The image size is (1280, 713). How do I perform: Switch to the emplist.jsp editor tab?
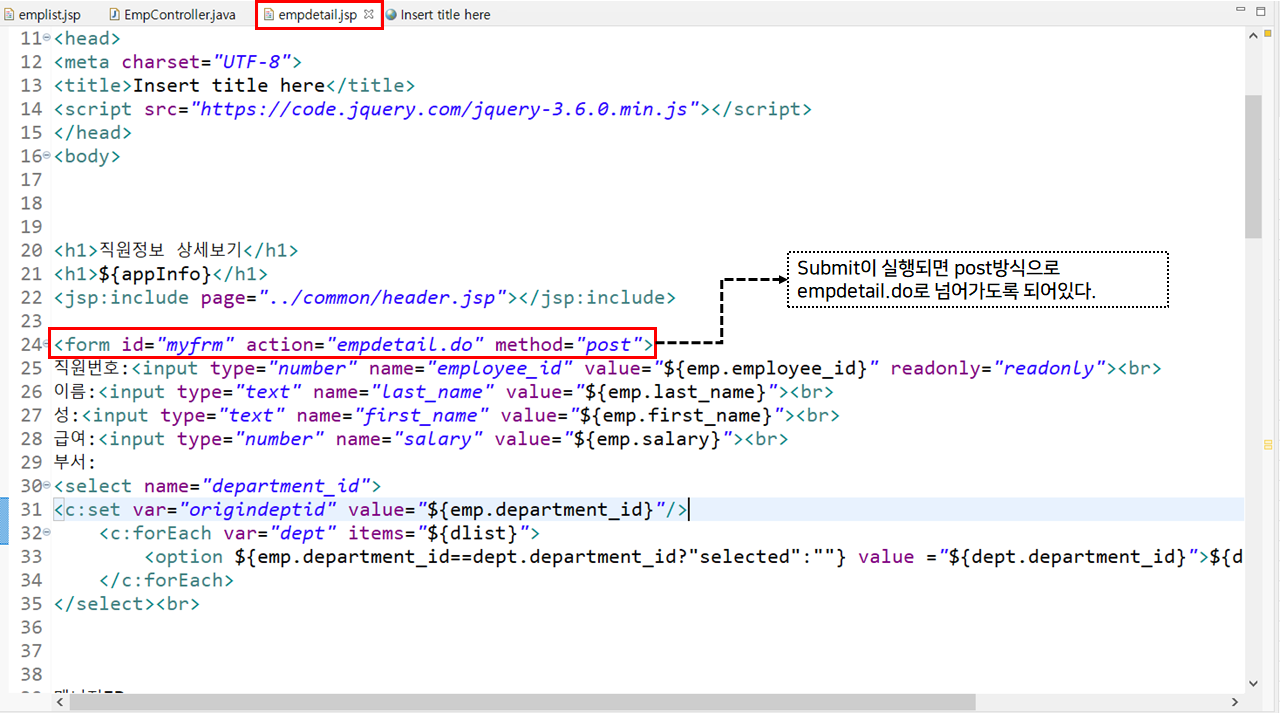coord(41,15)
